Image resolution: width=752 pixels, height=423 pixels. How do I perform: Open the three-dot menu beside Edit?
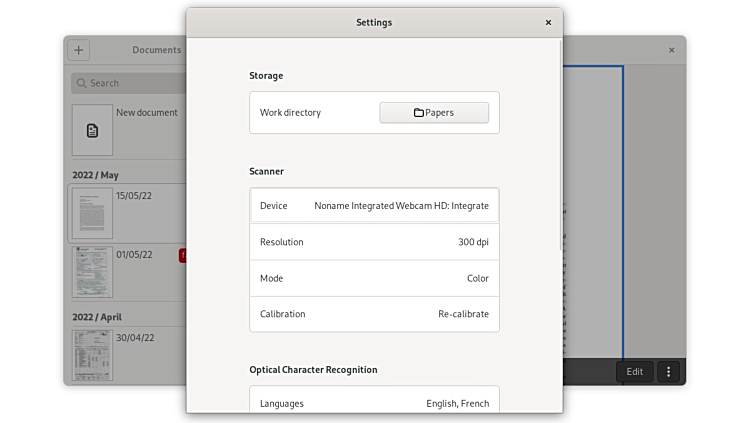point(669,371)
